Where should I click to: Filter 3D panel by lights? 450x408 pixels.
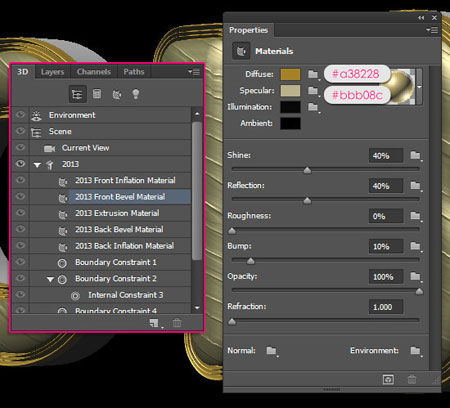click(135, 94)
